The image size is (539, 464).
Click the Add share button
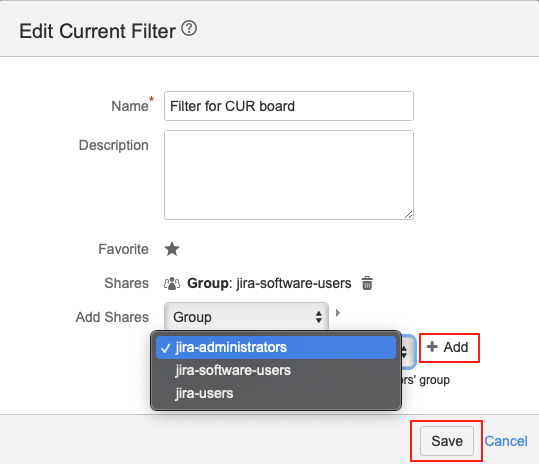click(x=448, y=347)
